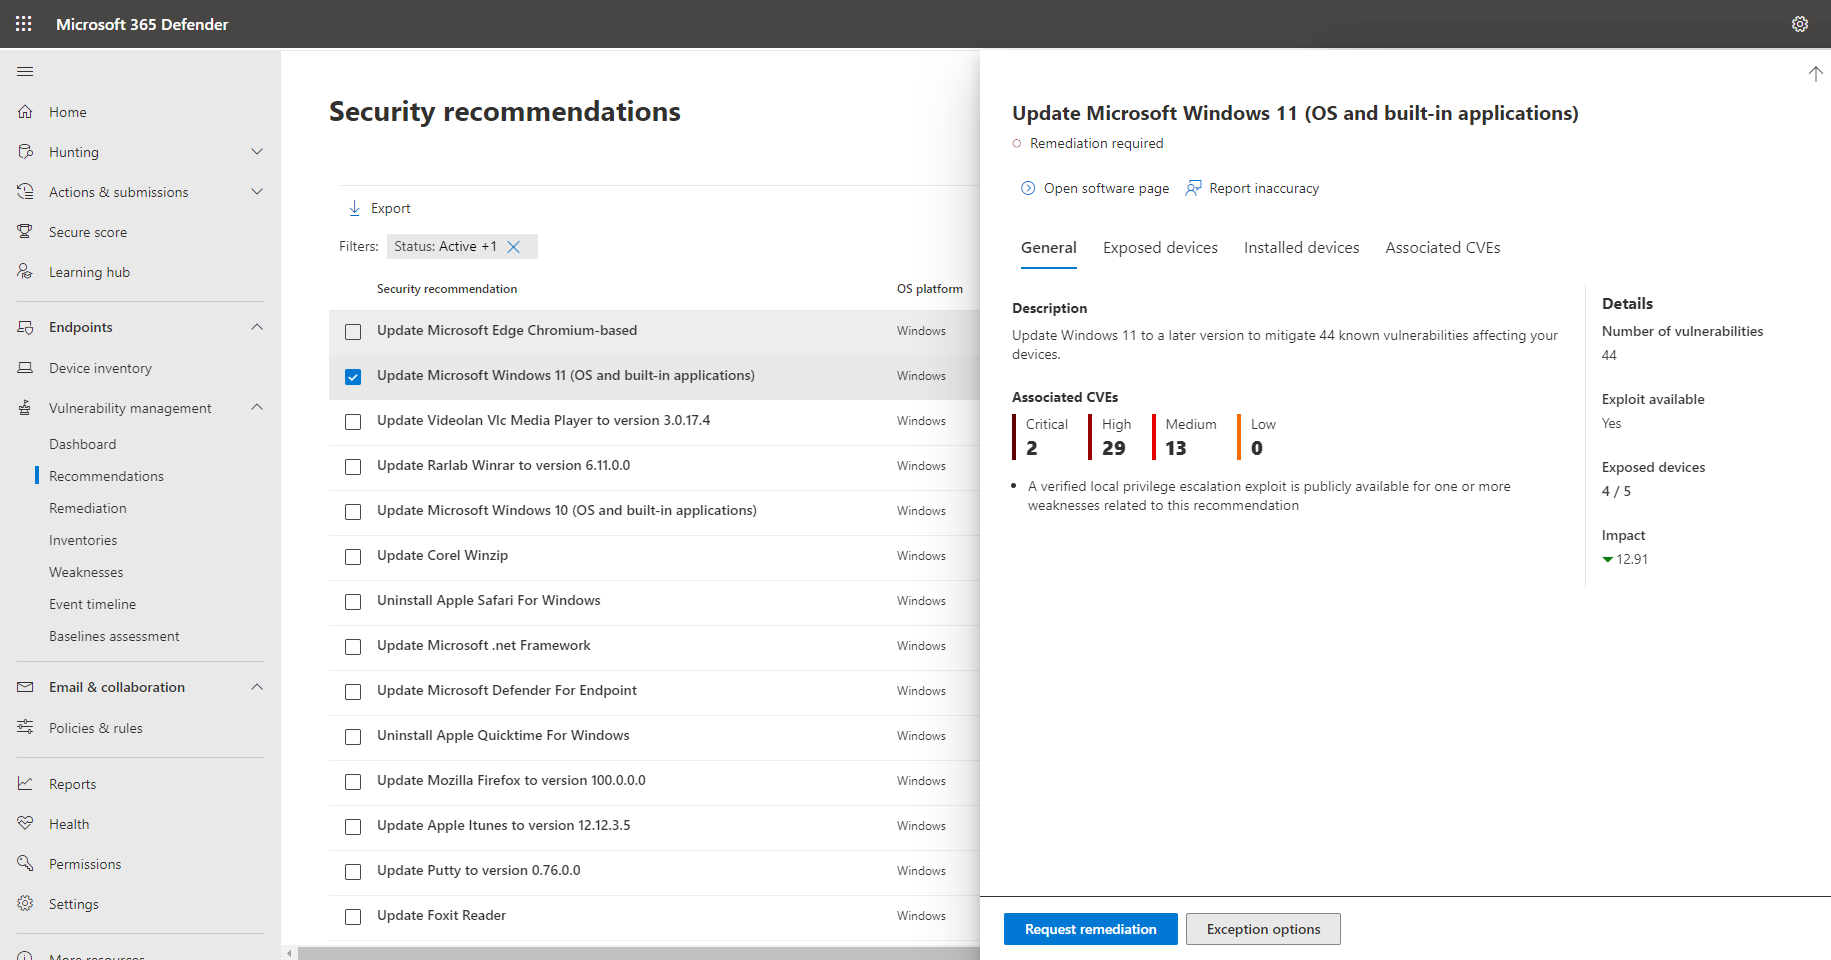Click the Open software page arrow icon

tap(1028, 188)
